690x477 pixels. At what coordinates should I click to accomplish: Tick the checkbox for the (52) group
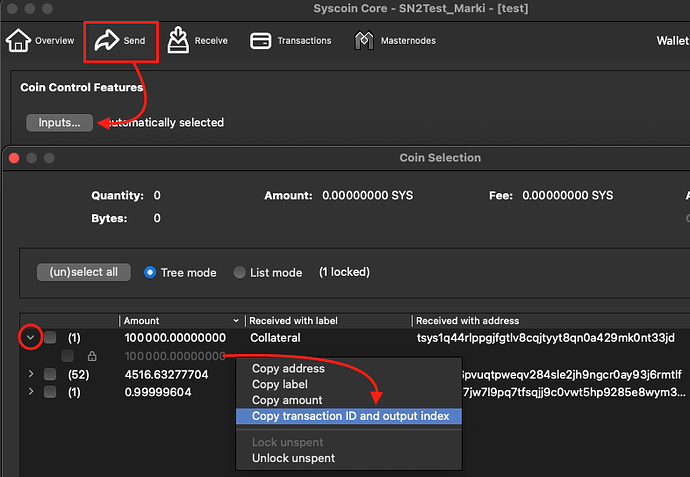click(x=50, y=375)
